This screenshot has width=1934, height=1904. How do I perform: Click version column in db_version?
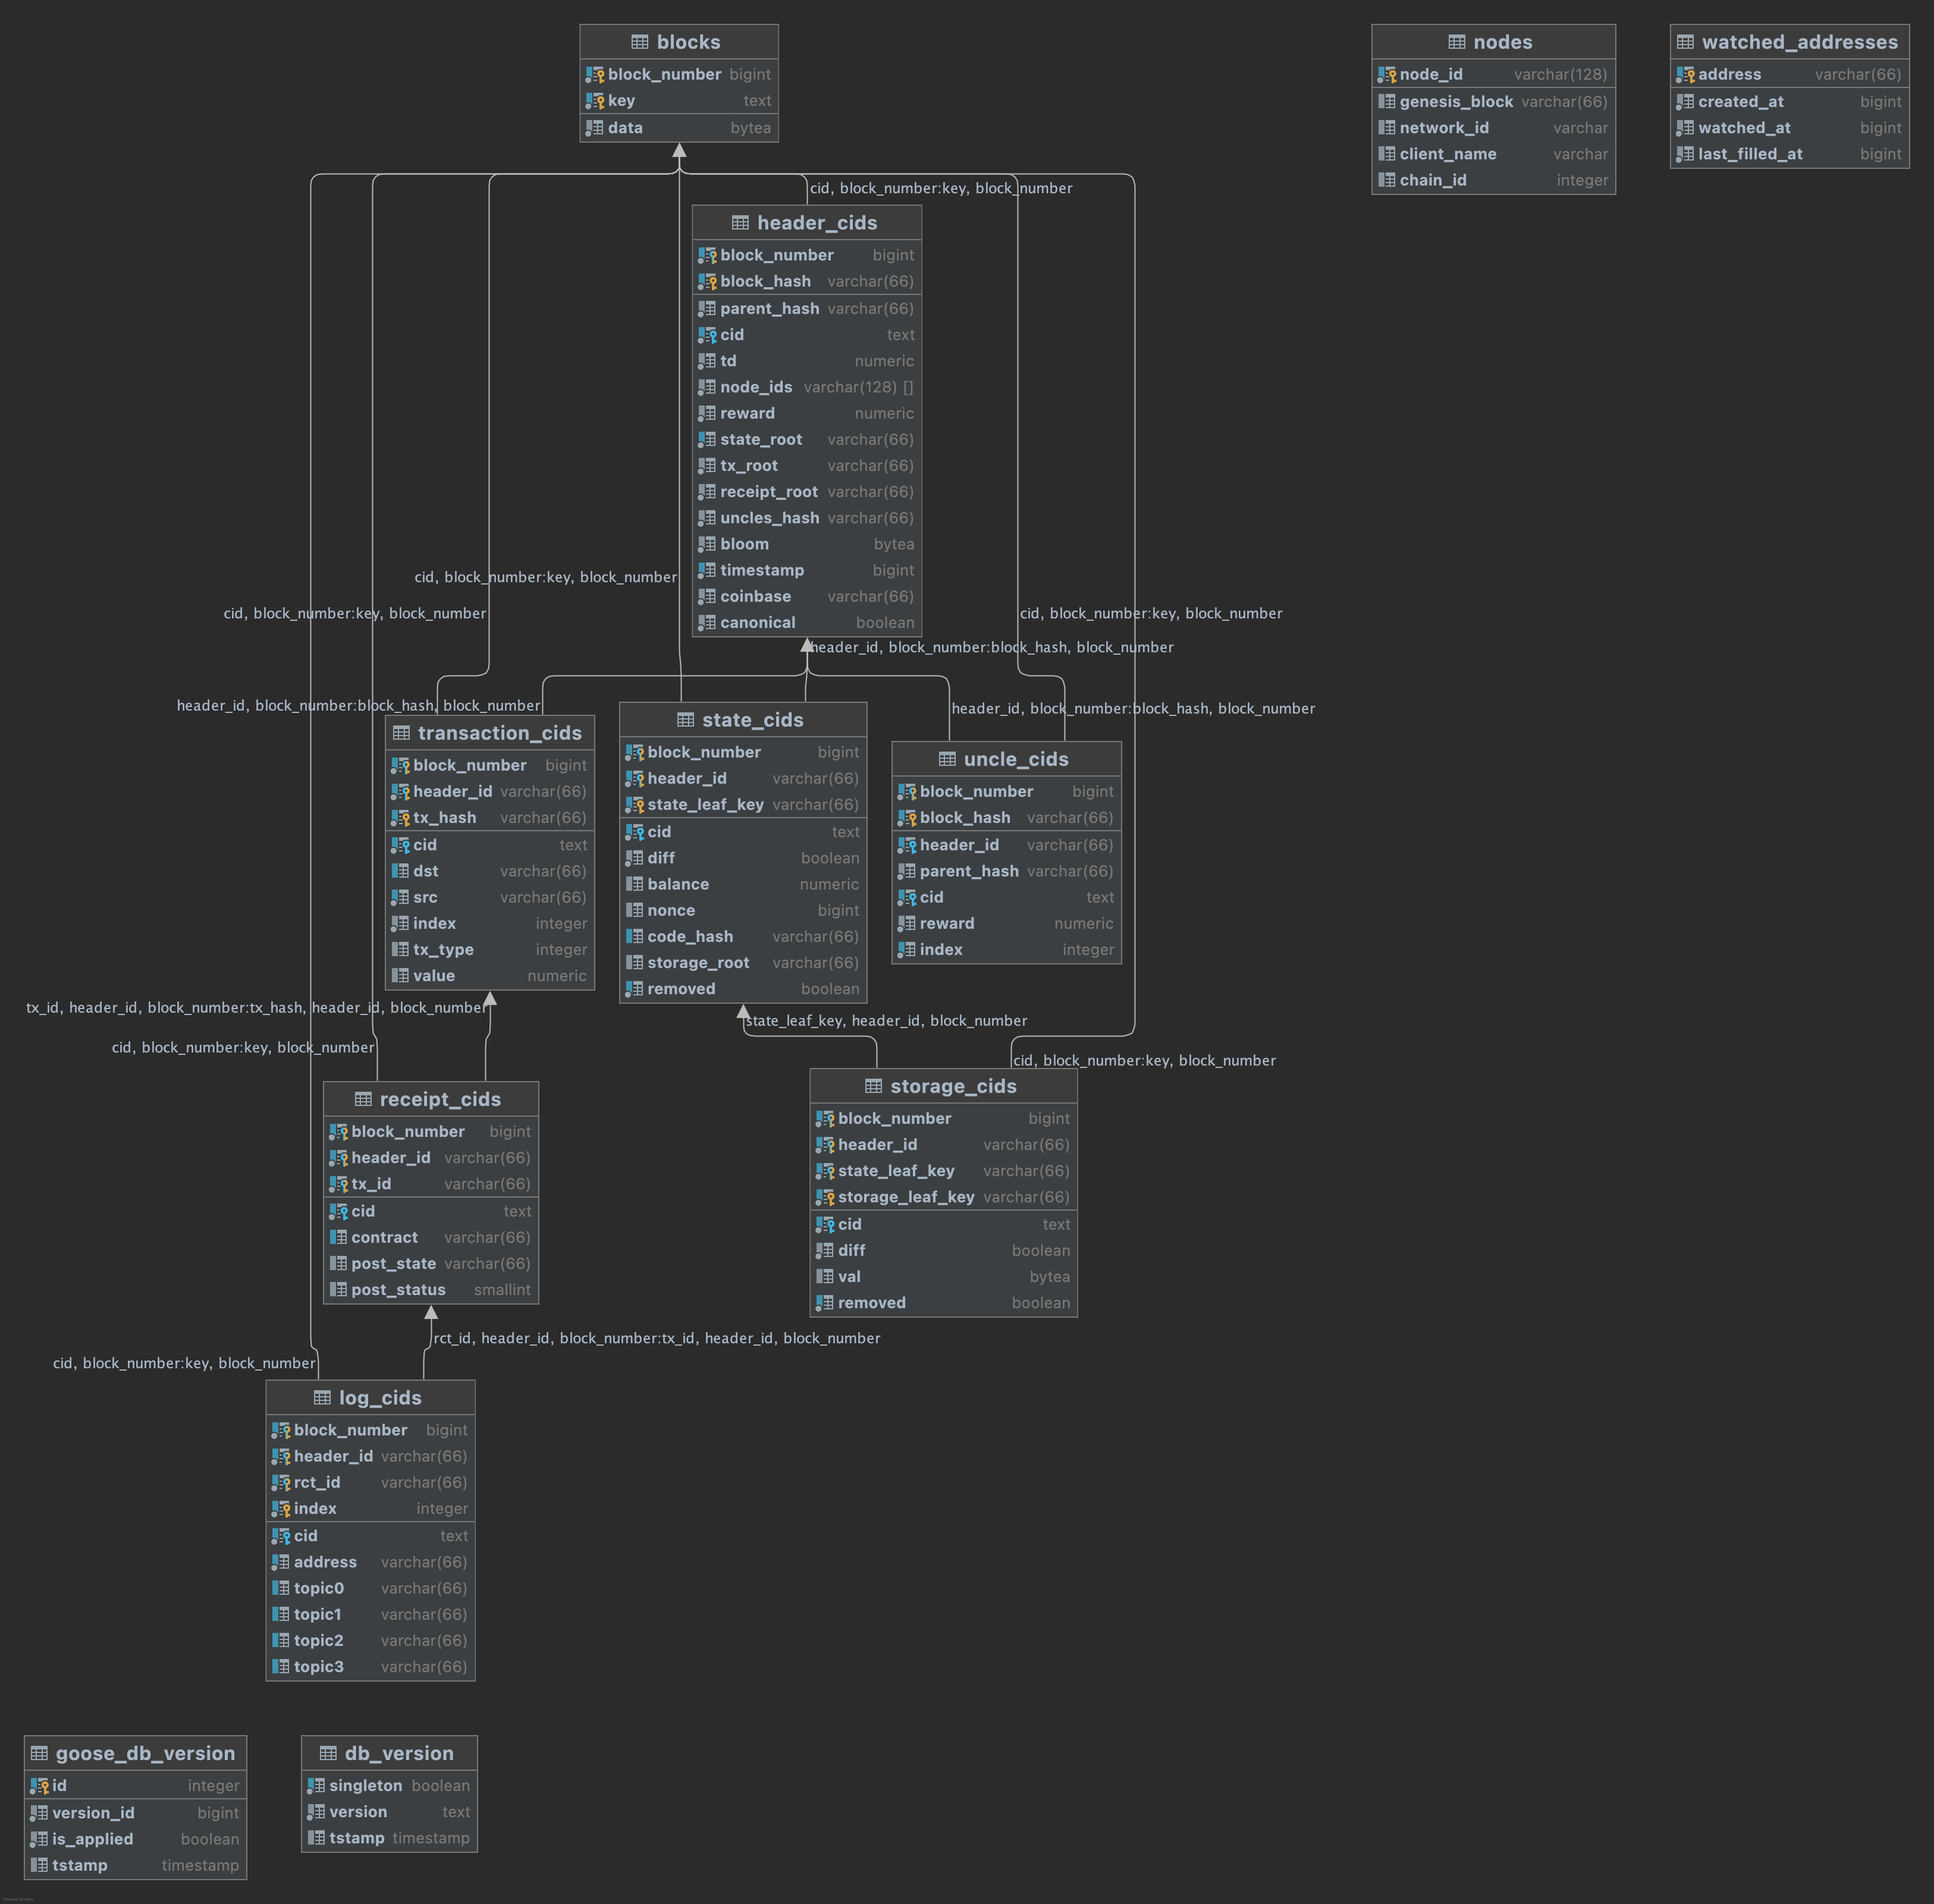coord(389,1812)
